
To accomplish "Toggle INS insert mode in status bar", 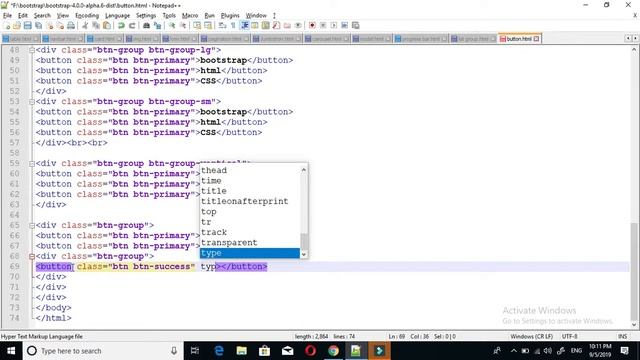I will (x=622, y=336).
